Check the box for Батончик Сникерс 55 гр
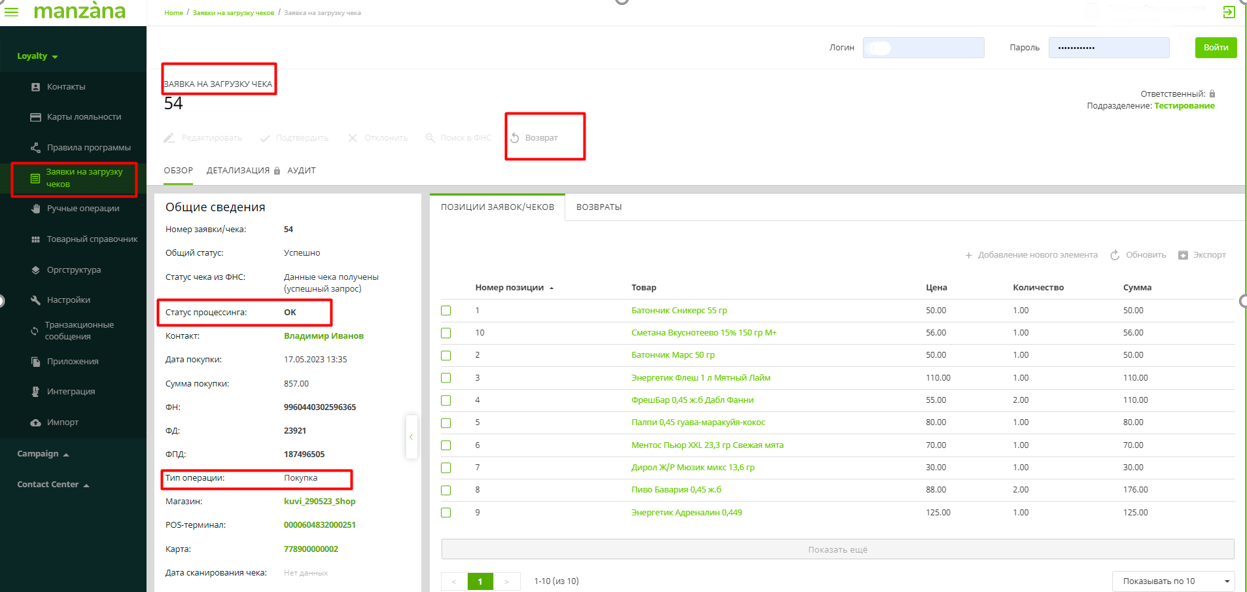Screen dimensions: 1247x592 446,311
